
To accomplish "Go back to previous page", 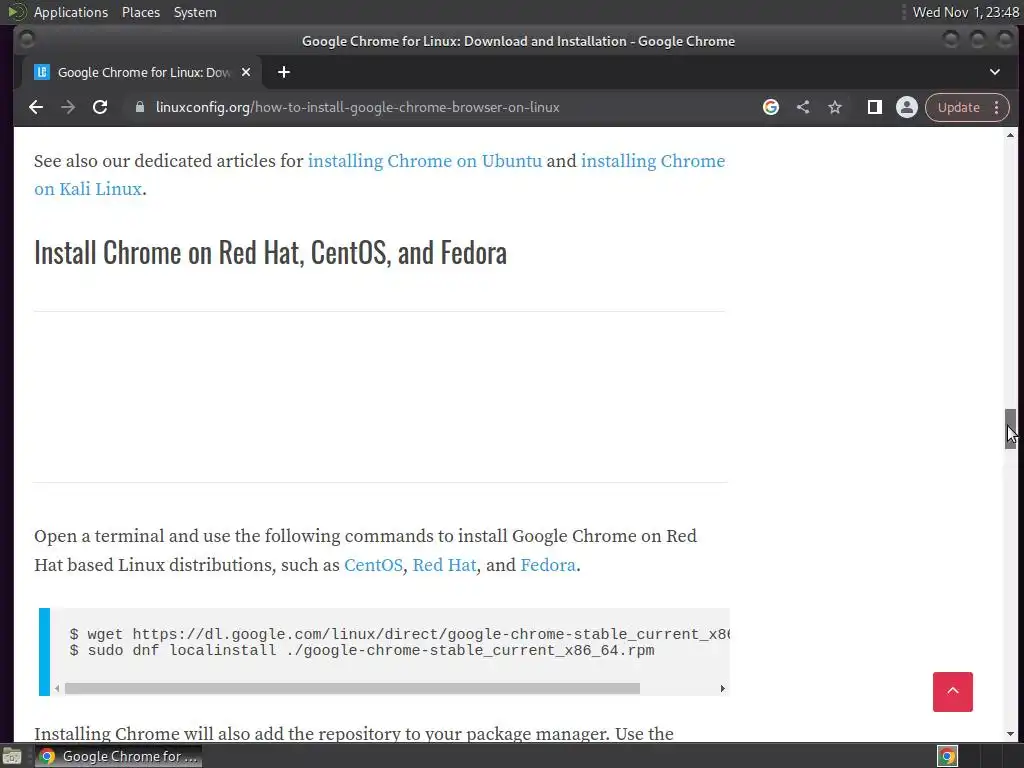I will (36, 107).
